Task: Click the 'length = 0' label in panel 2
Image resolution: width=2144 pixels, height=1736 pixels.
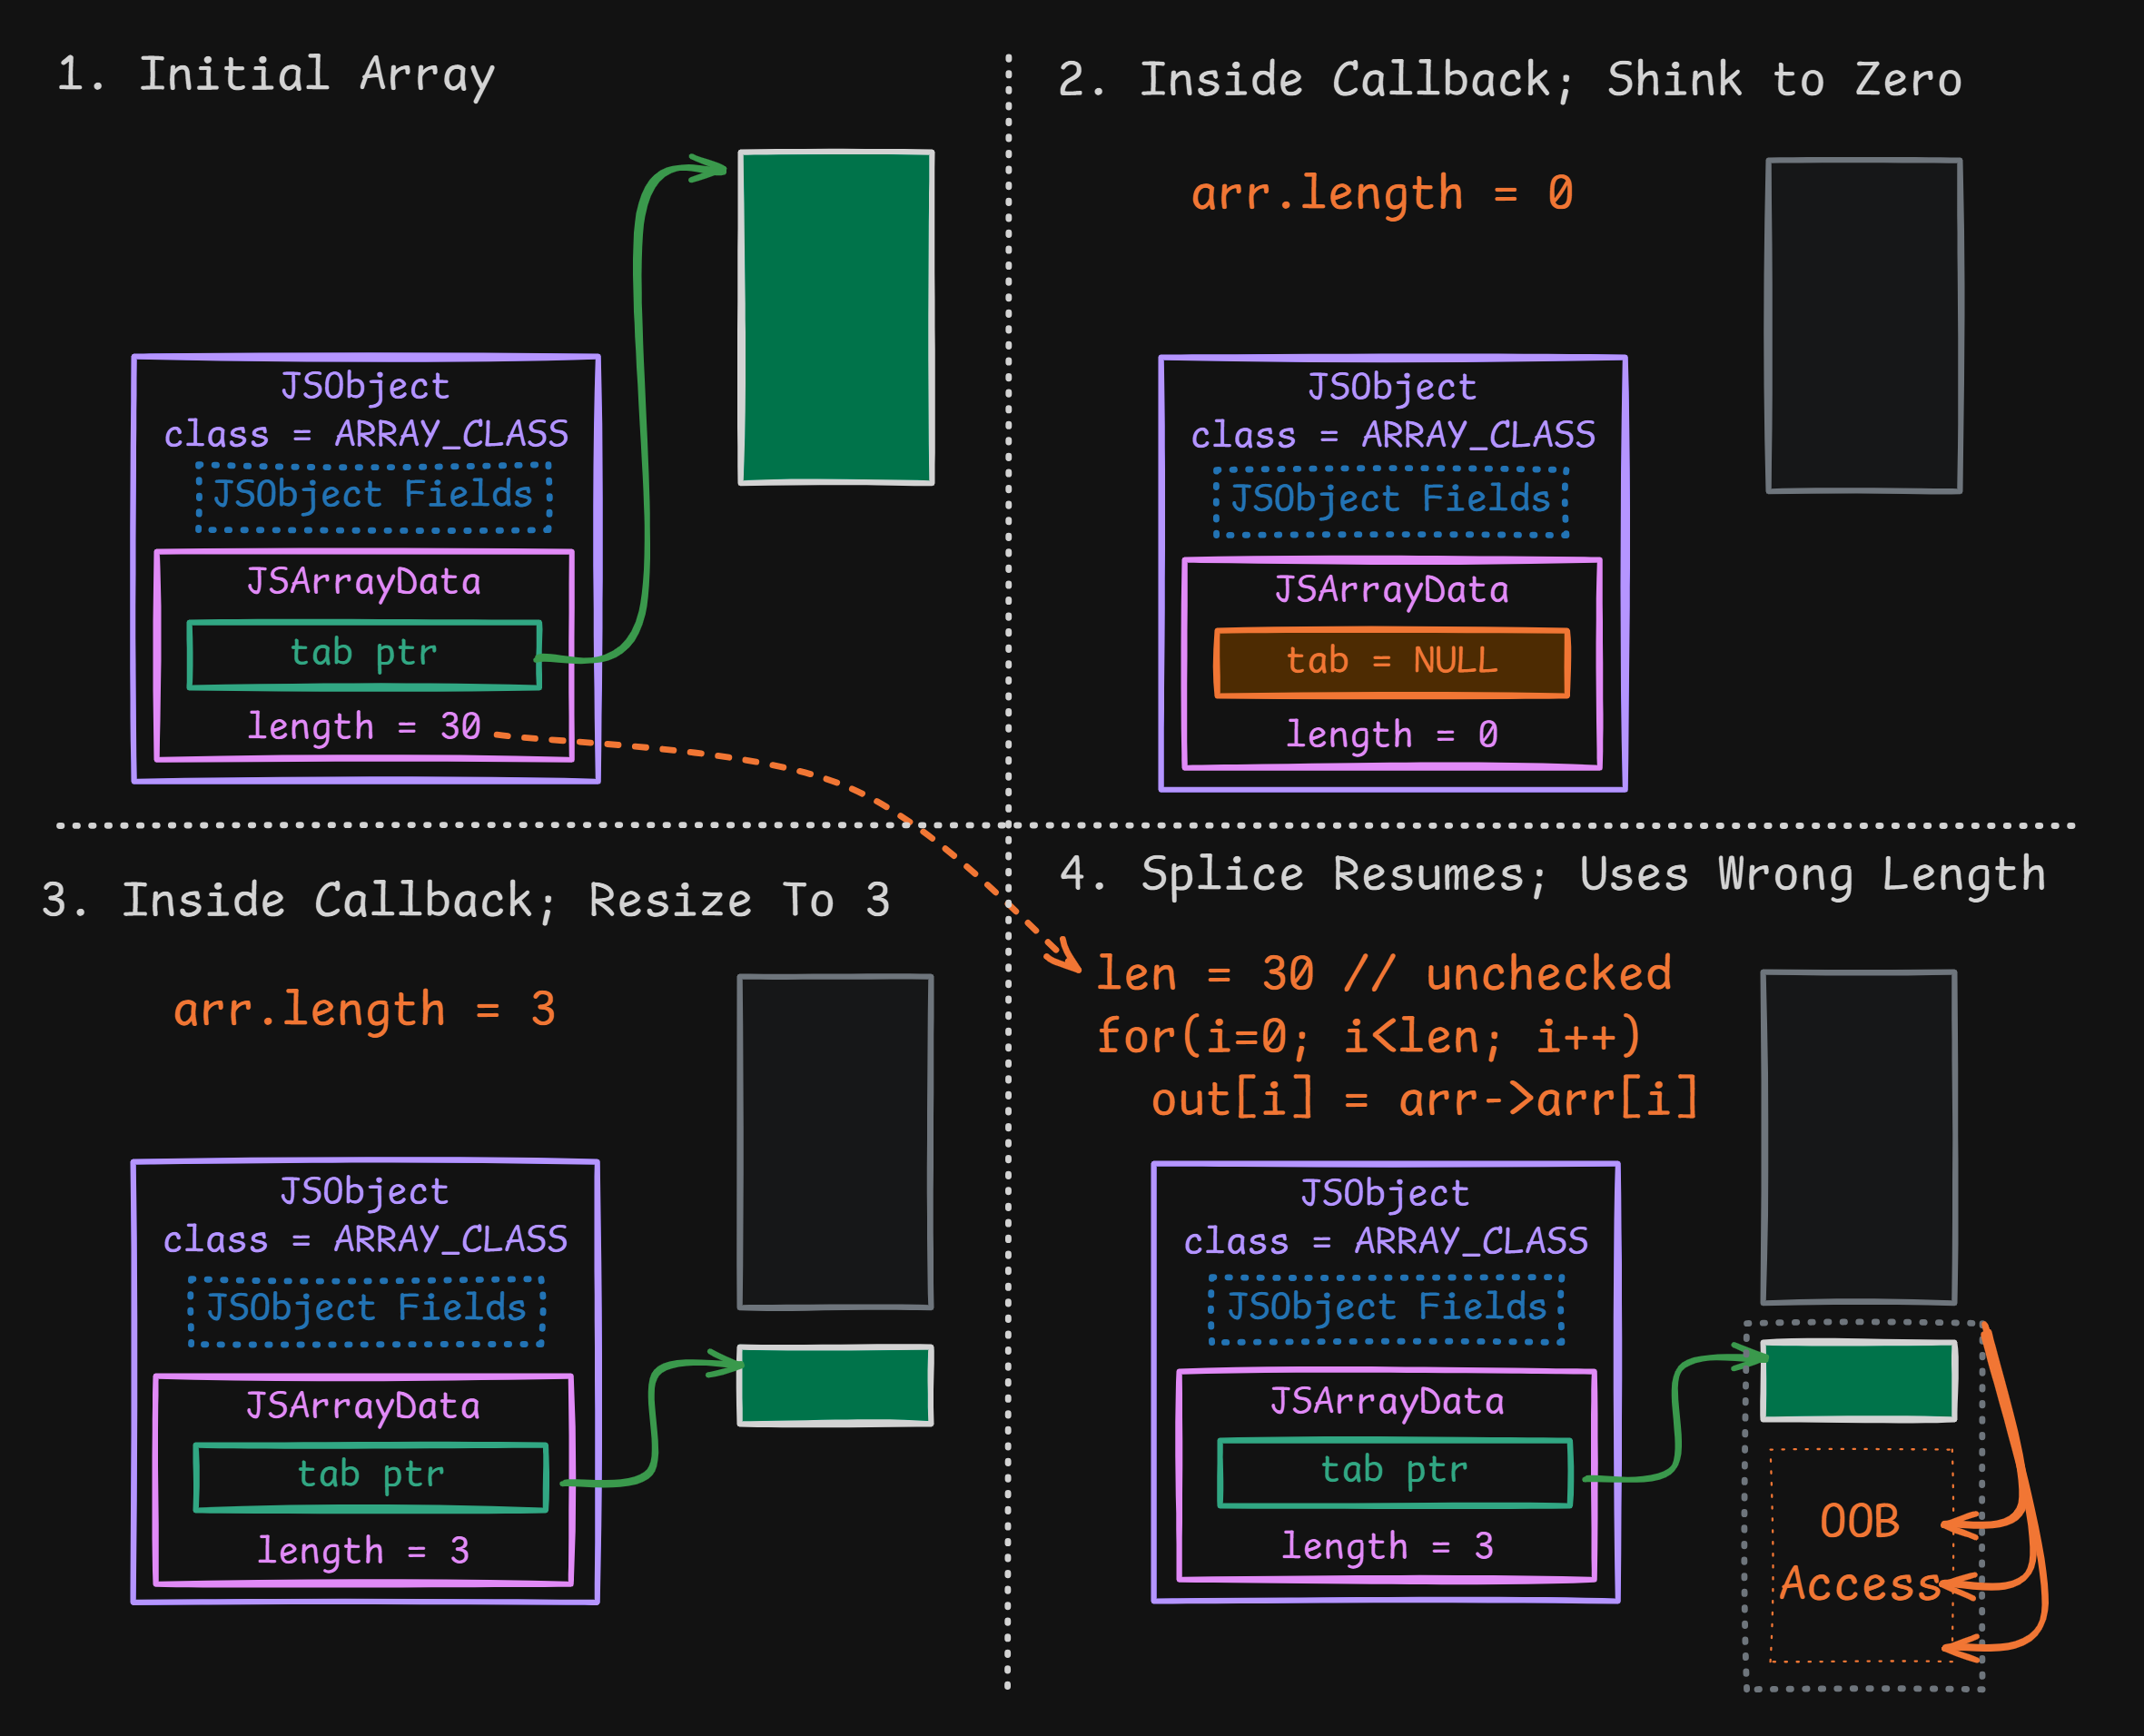Action: [x=1391, y=735]
